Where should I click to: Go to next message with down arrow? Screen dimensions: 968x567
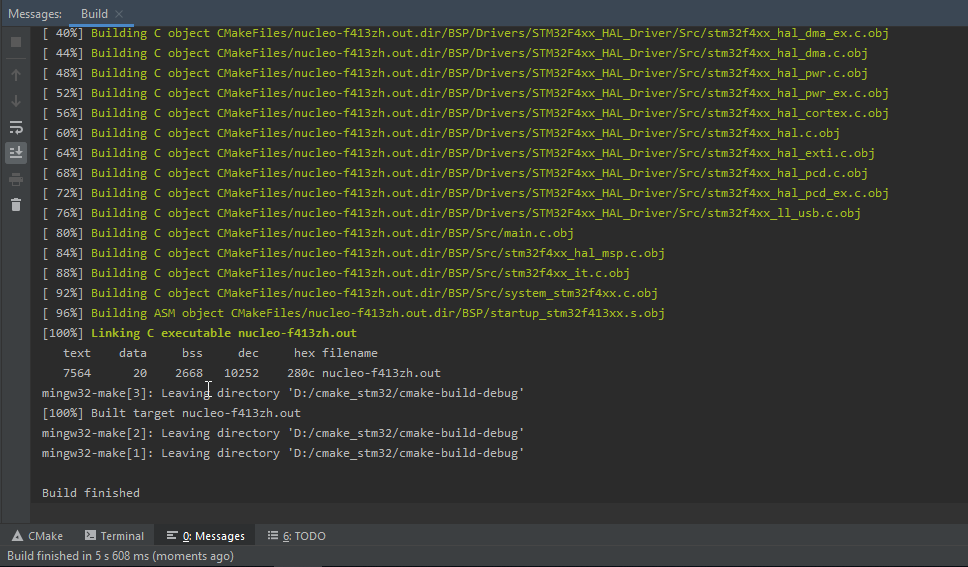(16, 101)
